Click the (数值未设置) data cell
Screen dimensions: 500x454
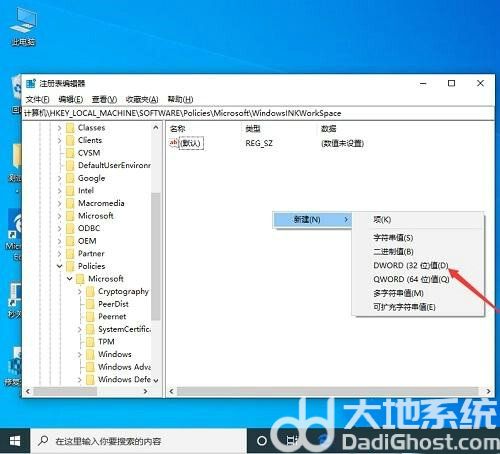[x=342, y=143]
